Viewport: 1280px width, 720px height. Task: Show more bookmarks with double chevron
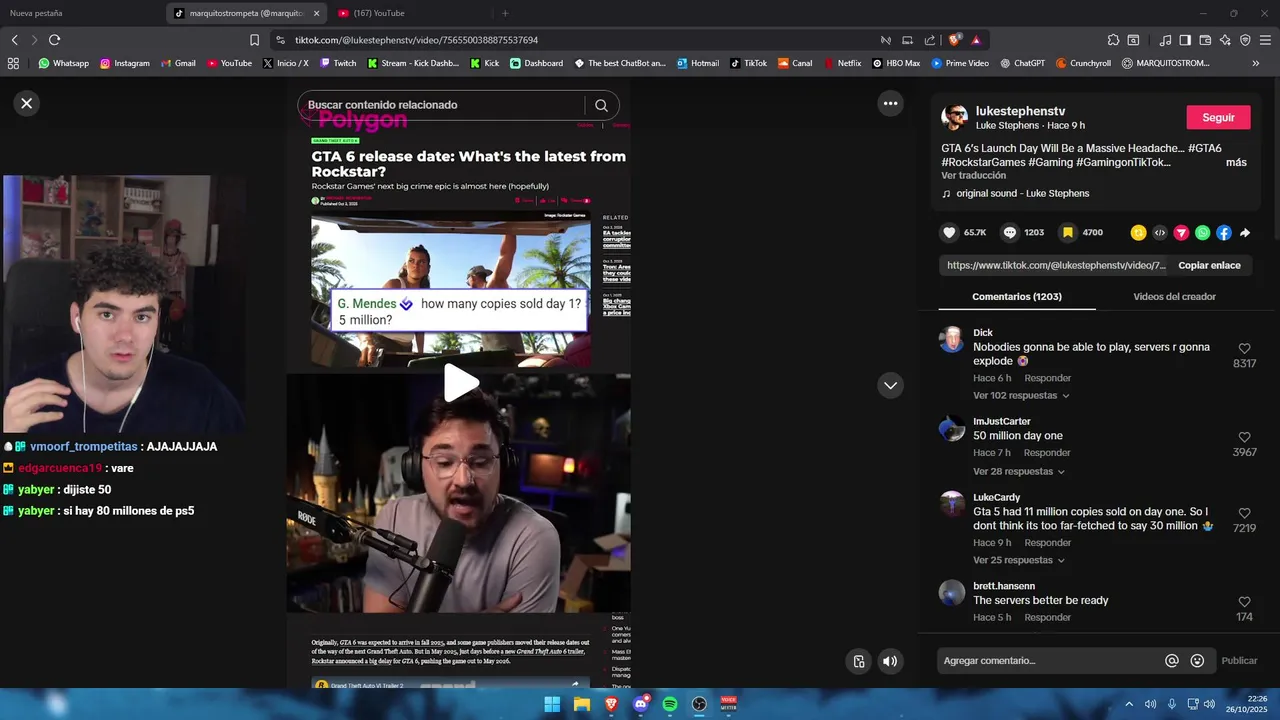(x=1256, y=63)
